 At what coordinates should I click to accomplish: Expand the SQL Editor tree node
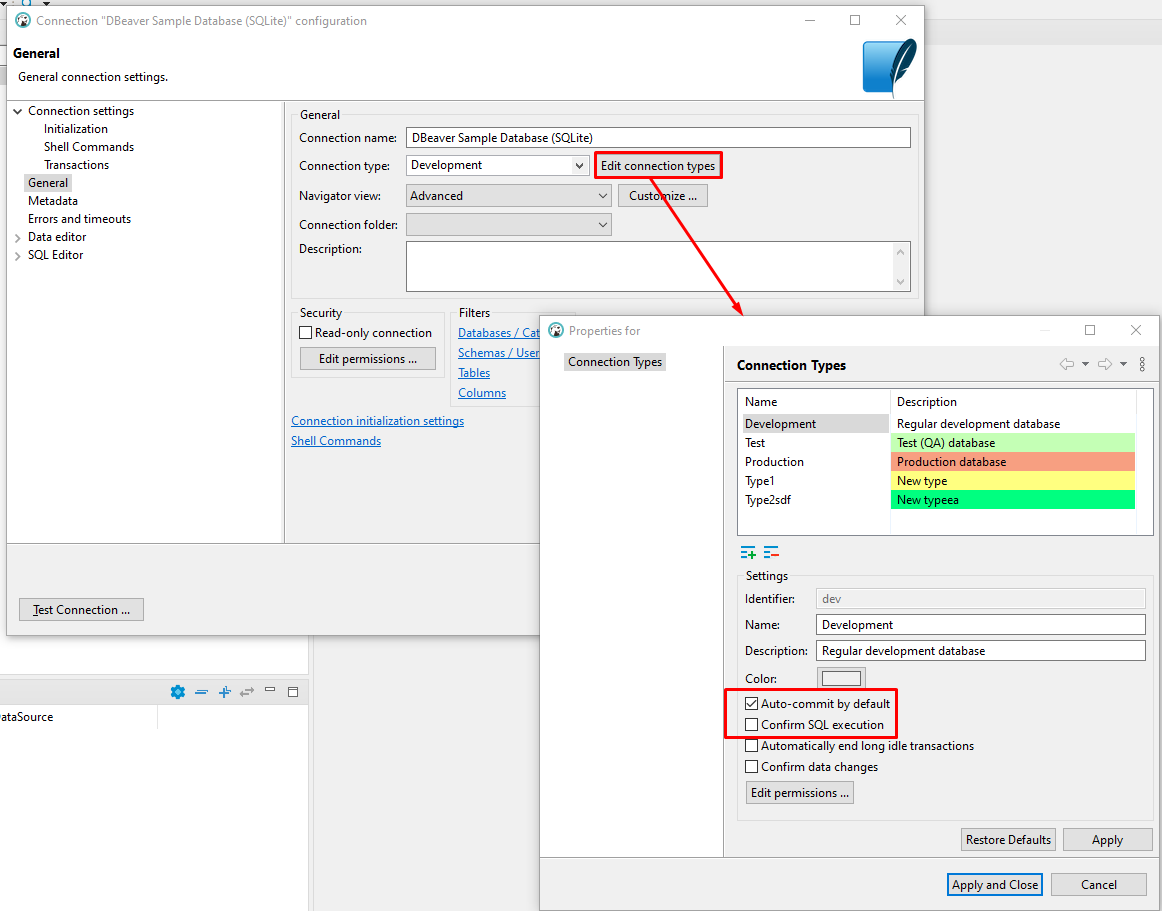pyautogui.click(x=17, y=255)
